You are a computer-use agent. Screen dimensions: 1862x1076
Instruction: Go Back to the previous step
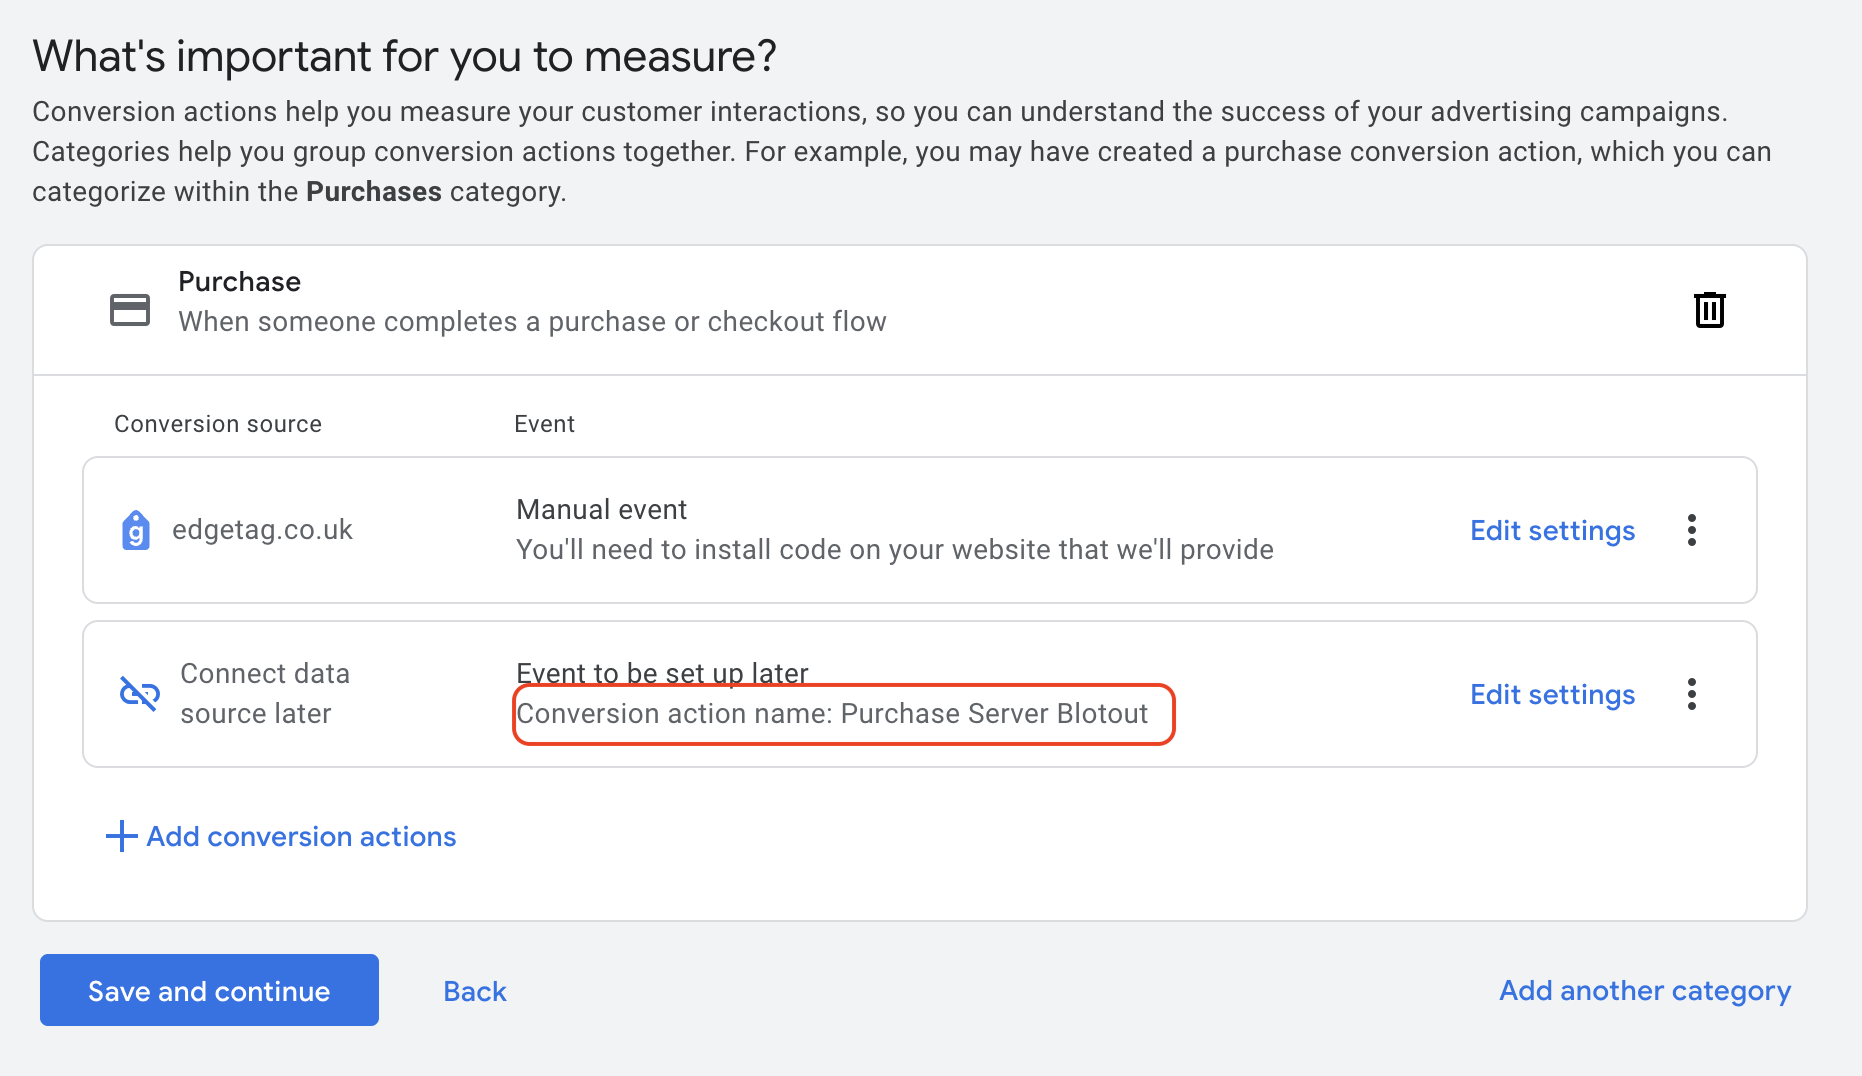[475, 991]
